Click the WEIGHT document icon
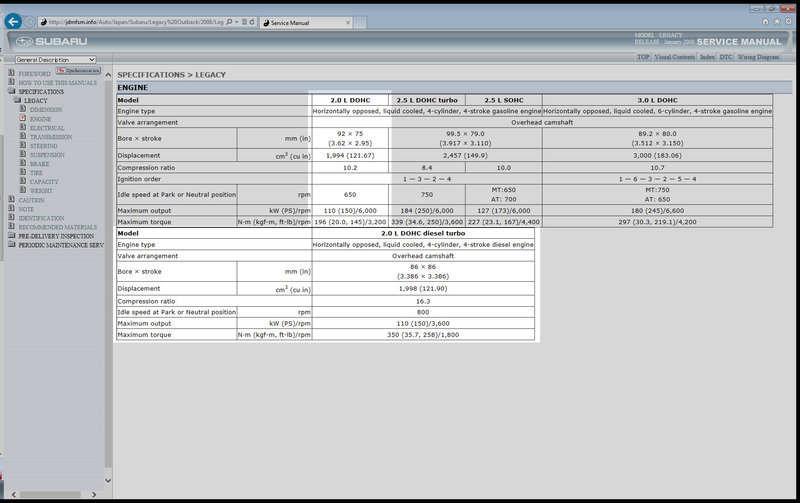The height and width of the screenshot is (503, 800). click(23, 190)
